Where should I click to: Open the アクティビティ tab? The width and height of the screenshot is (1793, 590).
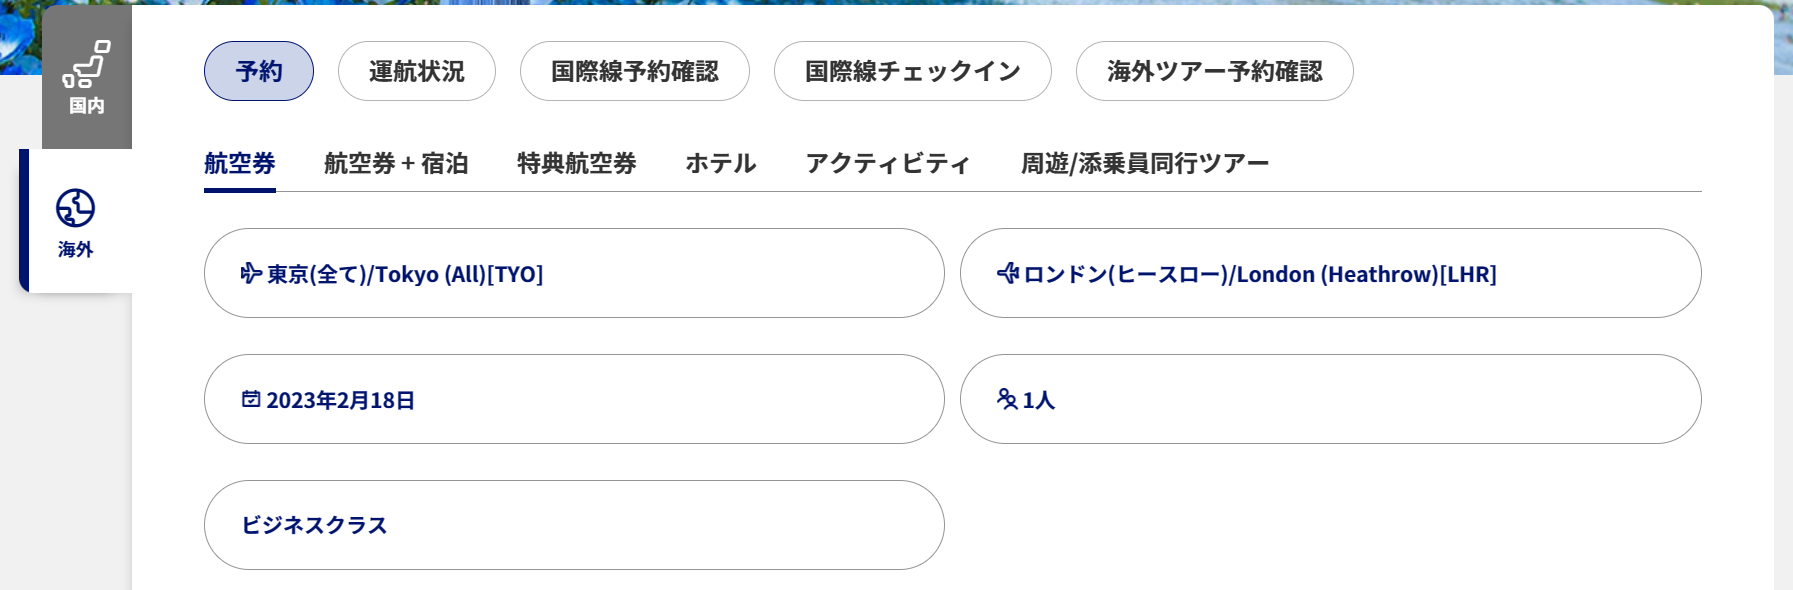(888, 163)
